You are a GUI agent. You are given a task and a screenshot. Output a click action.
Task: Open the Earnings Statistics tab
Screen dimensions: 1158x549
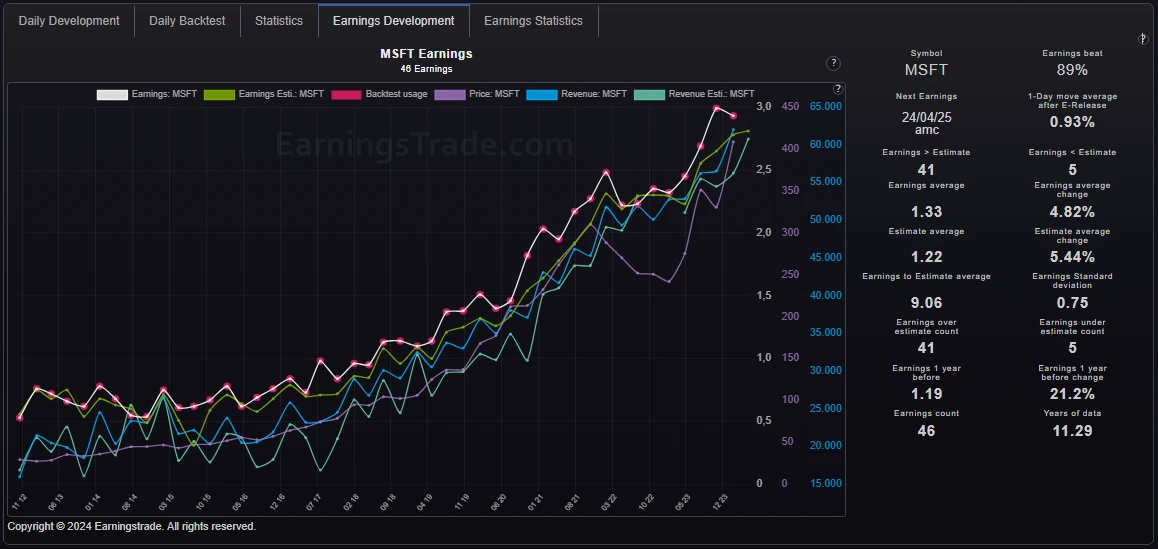tap(533, 21)
